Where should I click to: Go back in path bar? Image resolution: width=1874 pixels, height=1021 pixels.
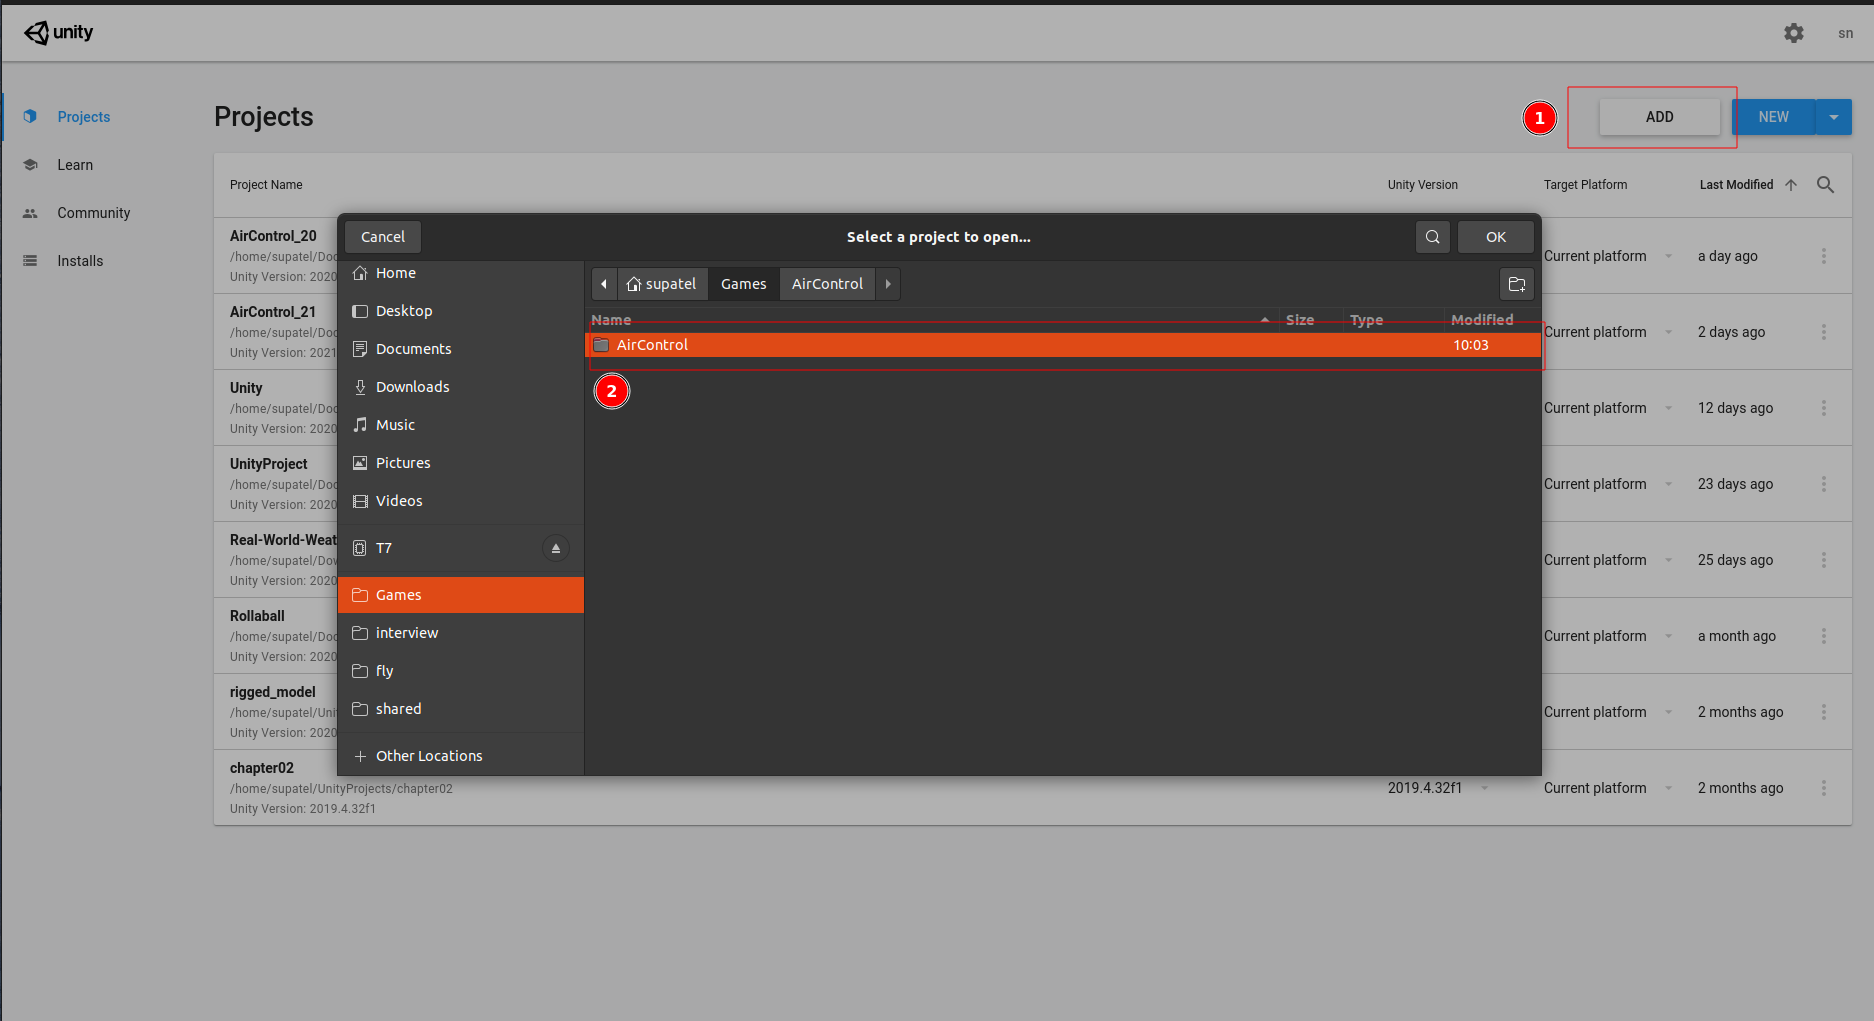tap(604, 284)
